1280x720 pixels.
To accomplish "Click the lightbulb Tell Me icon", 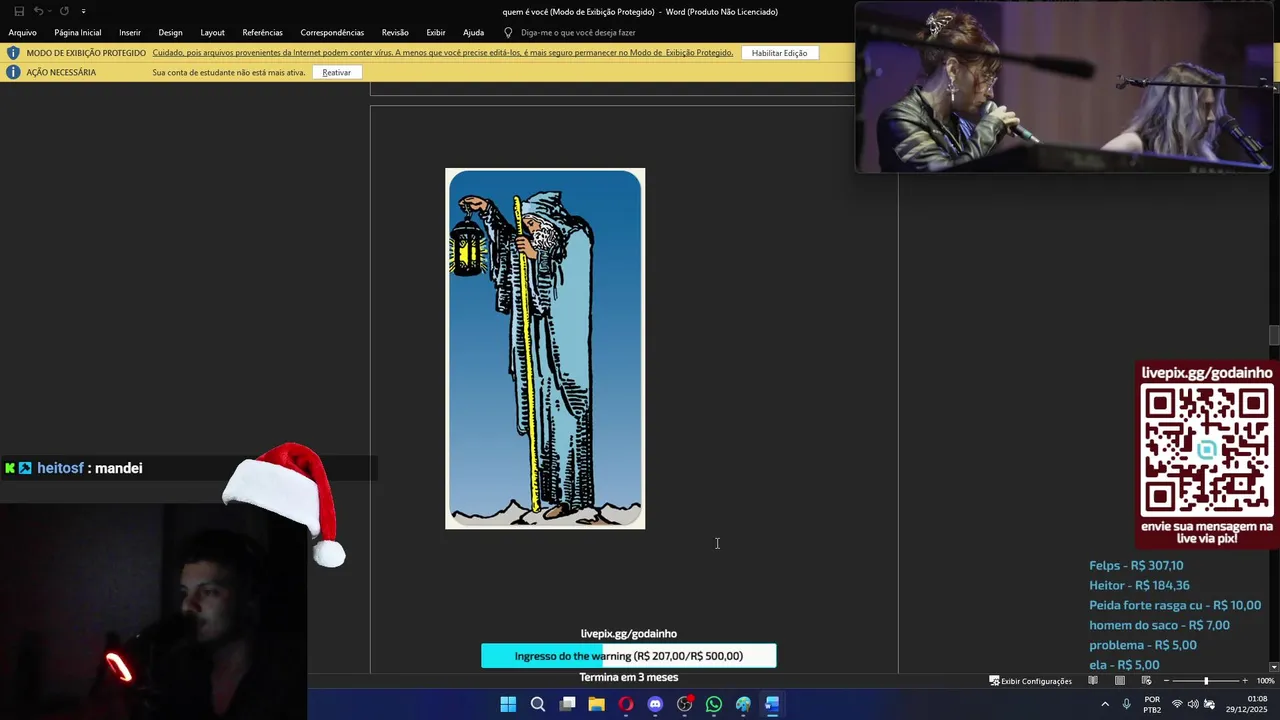I will [x=508, y=32].
